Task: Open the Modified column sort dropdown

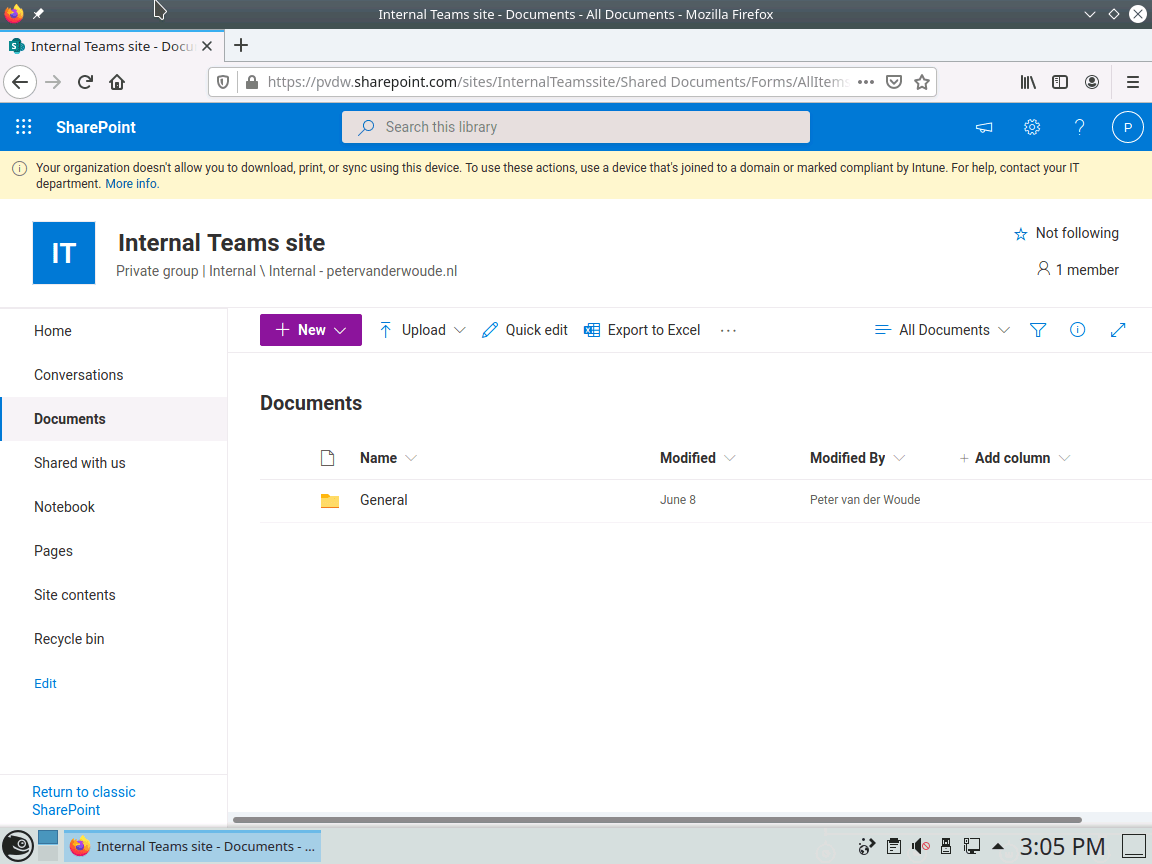Action: (730, 458)
